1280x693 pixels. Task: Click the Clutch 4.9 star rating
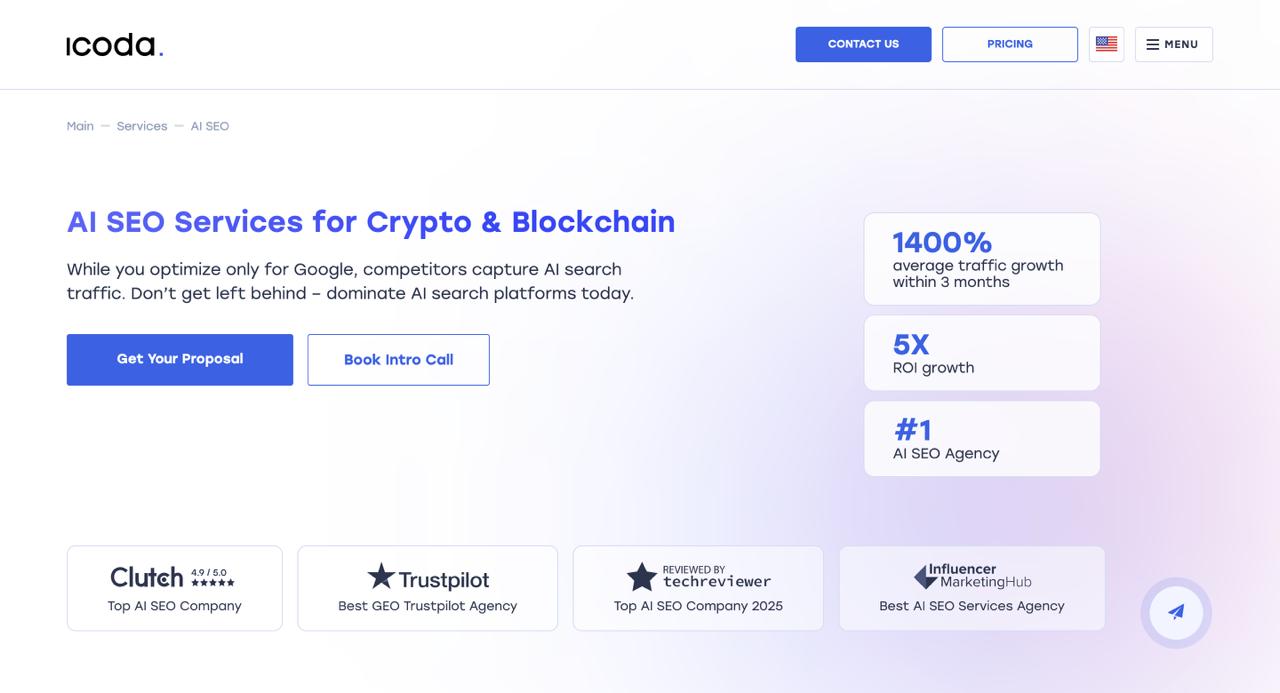(214, 576)
